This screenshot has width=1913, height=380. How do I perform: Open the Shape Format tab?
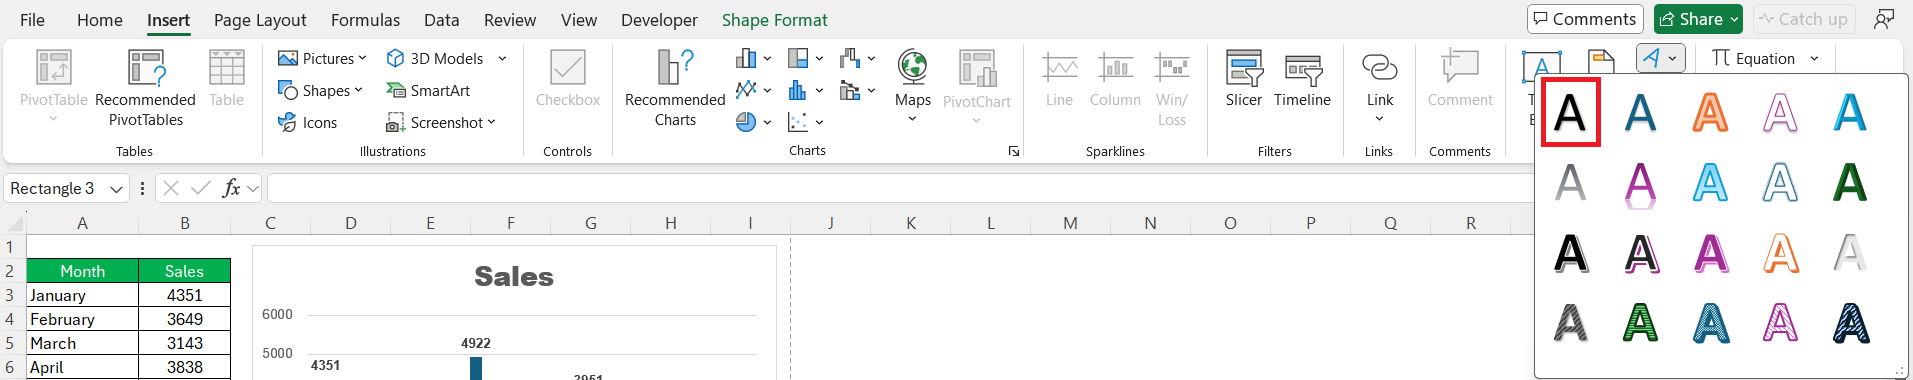click(775, 20)
